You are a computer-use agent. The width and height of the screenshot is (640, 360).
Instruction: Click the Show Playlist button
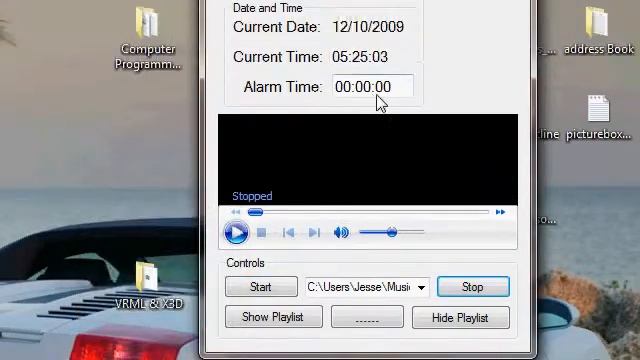pos(273,317)
